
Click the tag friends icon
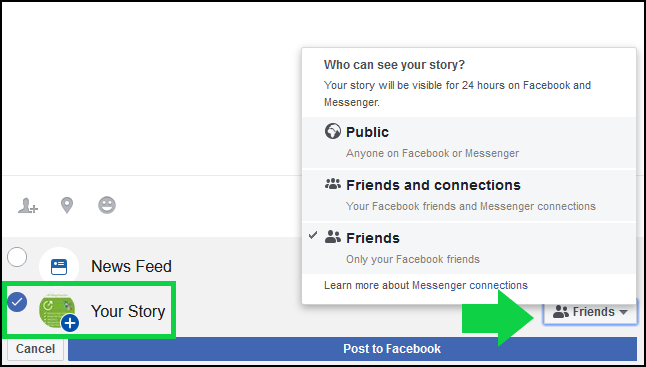28,206
